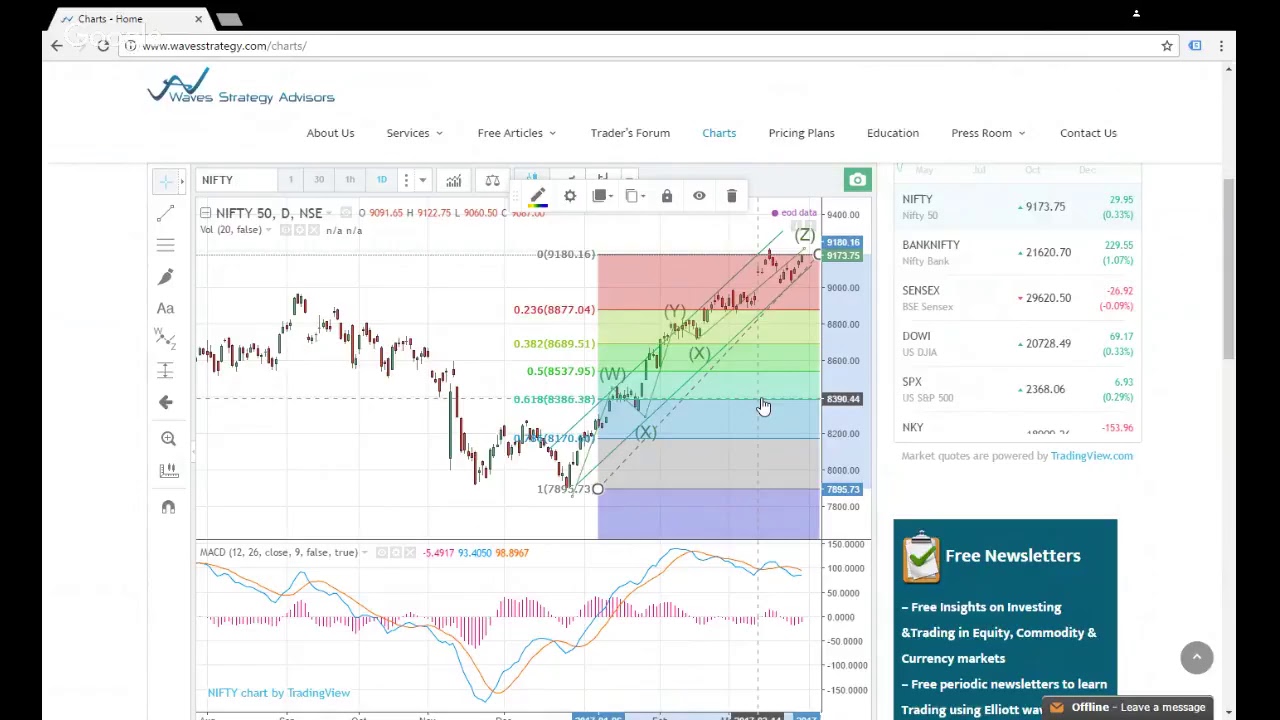Switch to 30 minute interval
Screen dimensions: 1280x720
pos(319,180)
